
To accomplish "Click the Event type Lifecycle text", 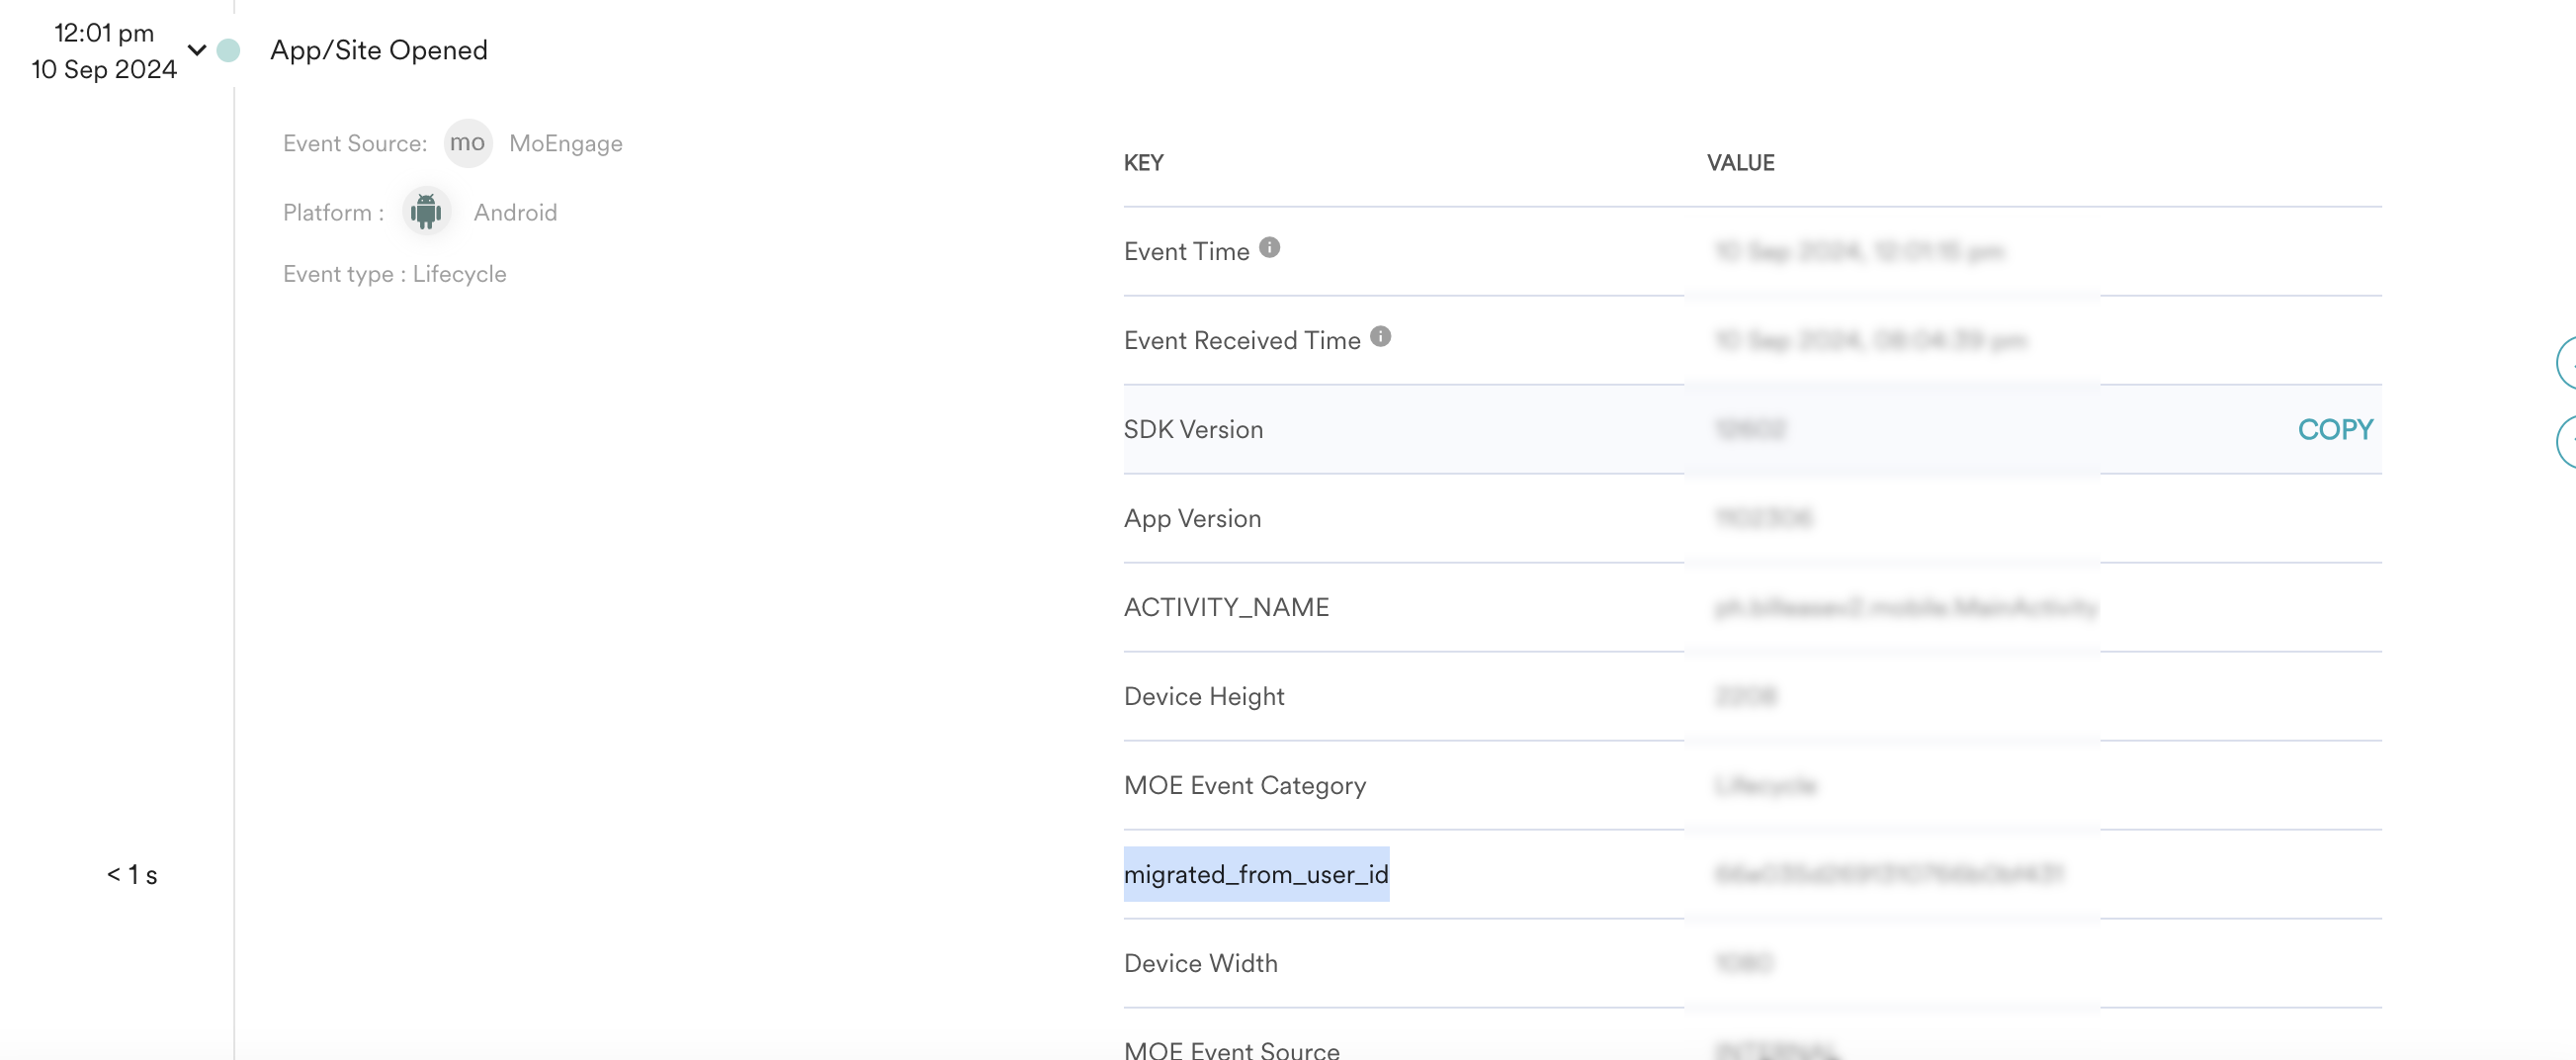I will 394,274.
